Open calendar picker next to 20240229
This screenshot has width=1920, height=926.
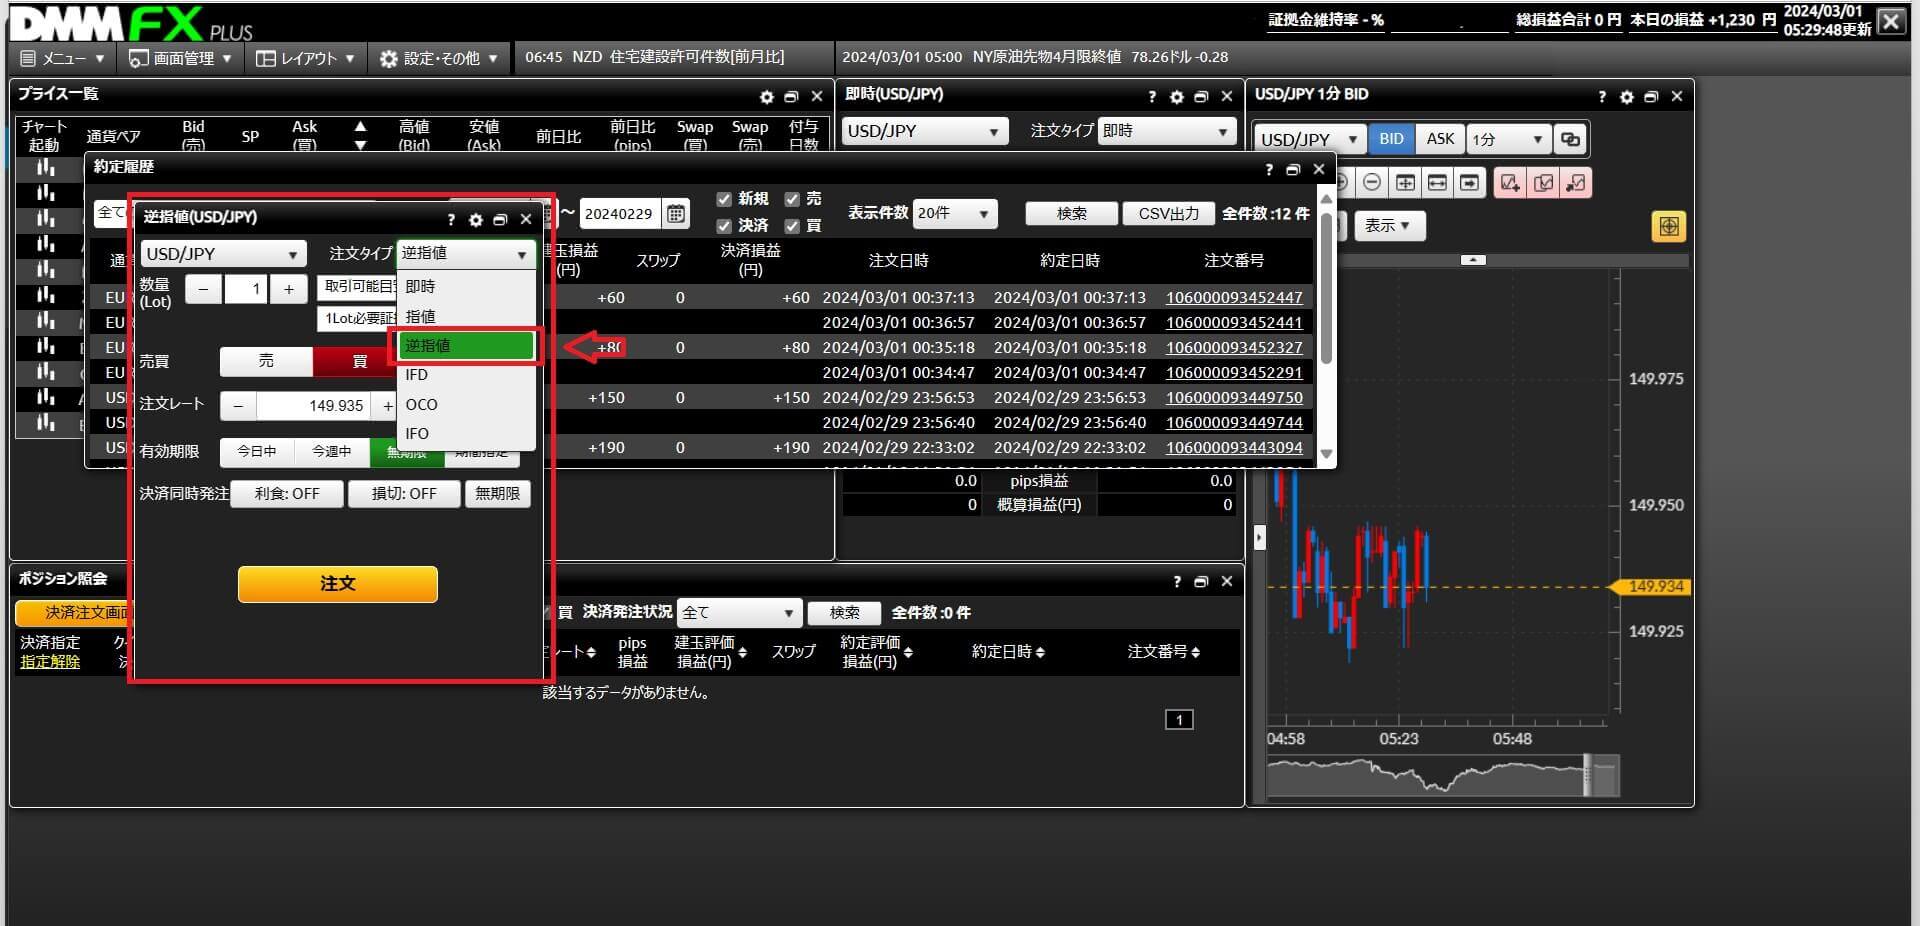(x=676, y=213)
